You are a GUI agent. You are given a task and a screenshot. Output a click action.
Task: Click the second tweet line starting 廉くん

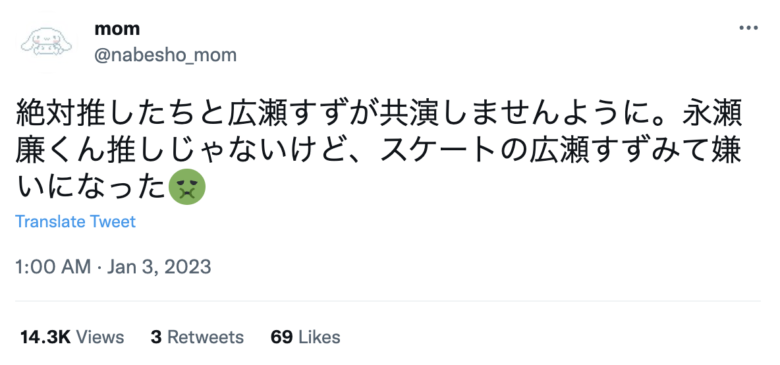[x=379, y=152]
